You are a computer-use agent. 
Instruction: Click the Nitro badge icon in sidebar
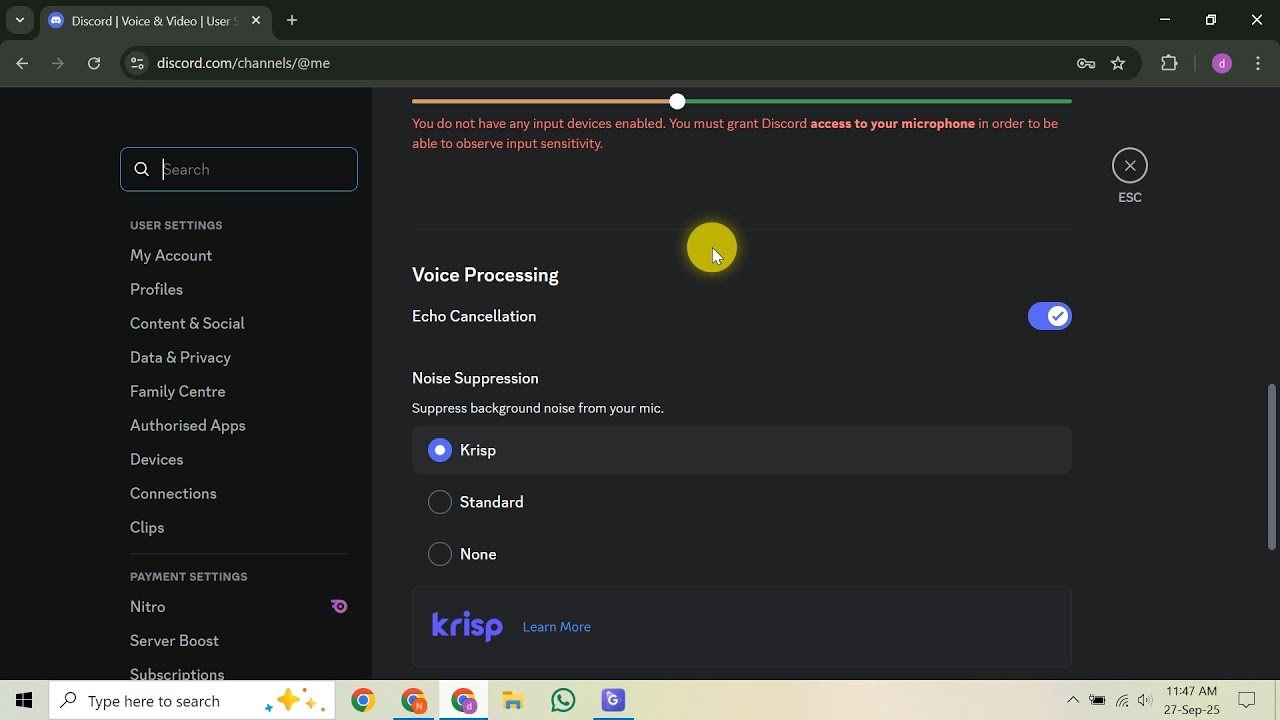click(x=339, y=606)
